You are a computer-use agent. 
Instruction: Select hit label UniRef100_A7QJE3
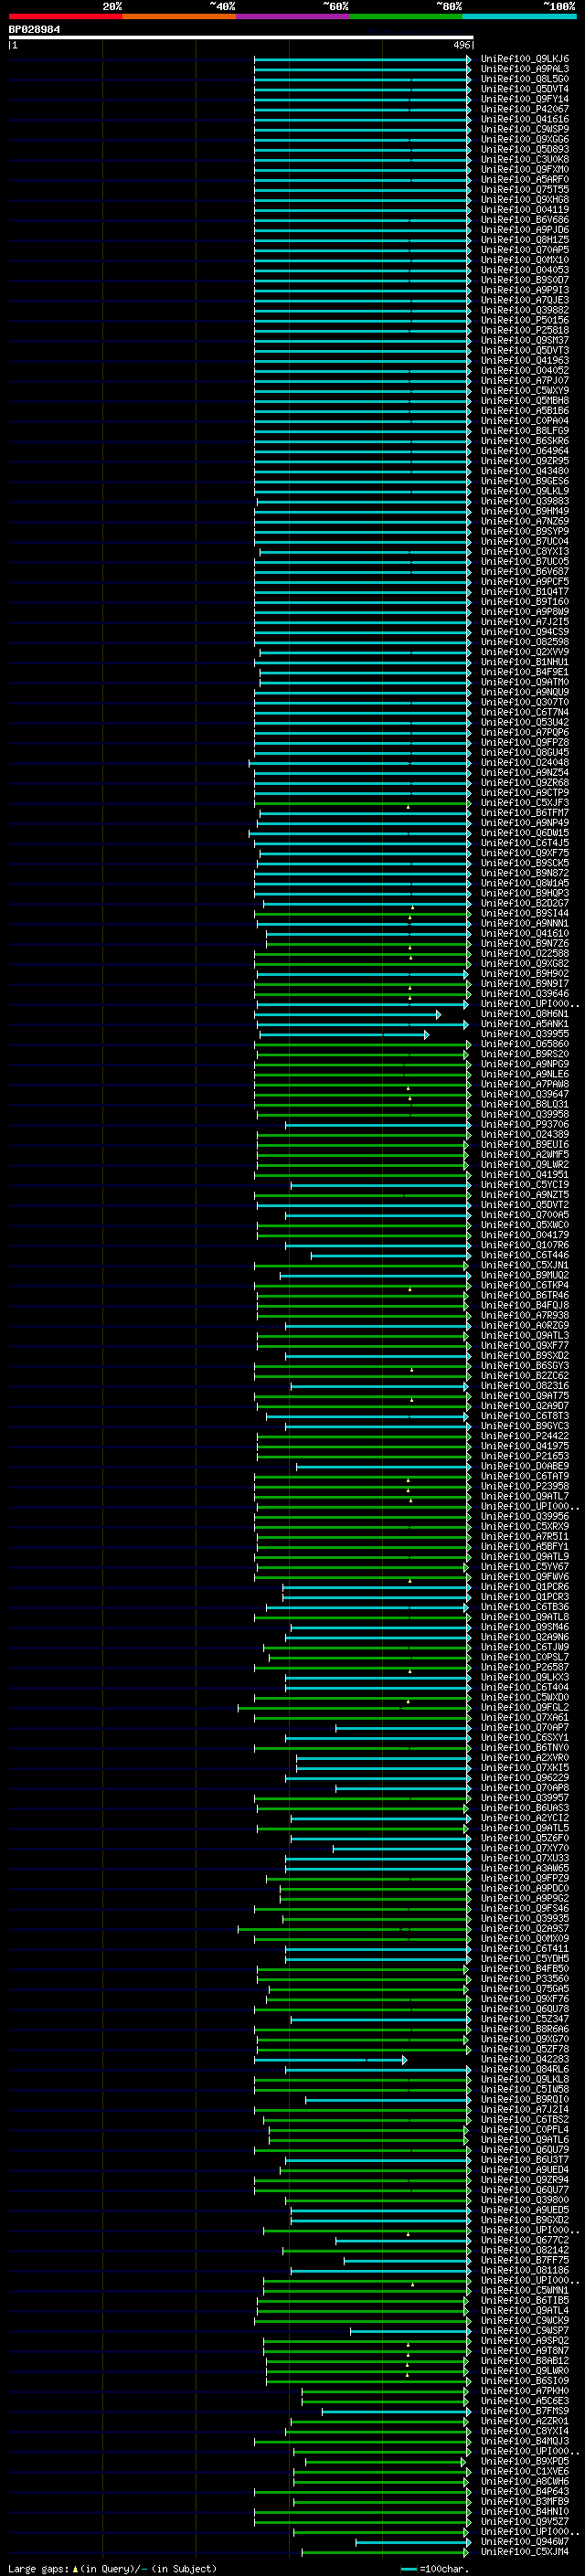click(525, 300)
